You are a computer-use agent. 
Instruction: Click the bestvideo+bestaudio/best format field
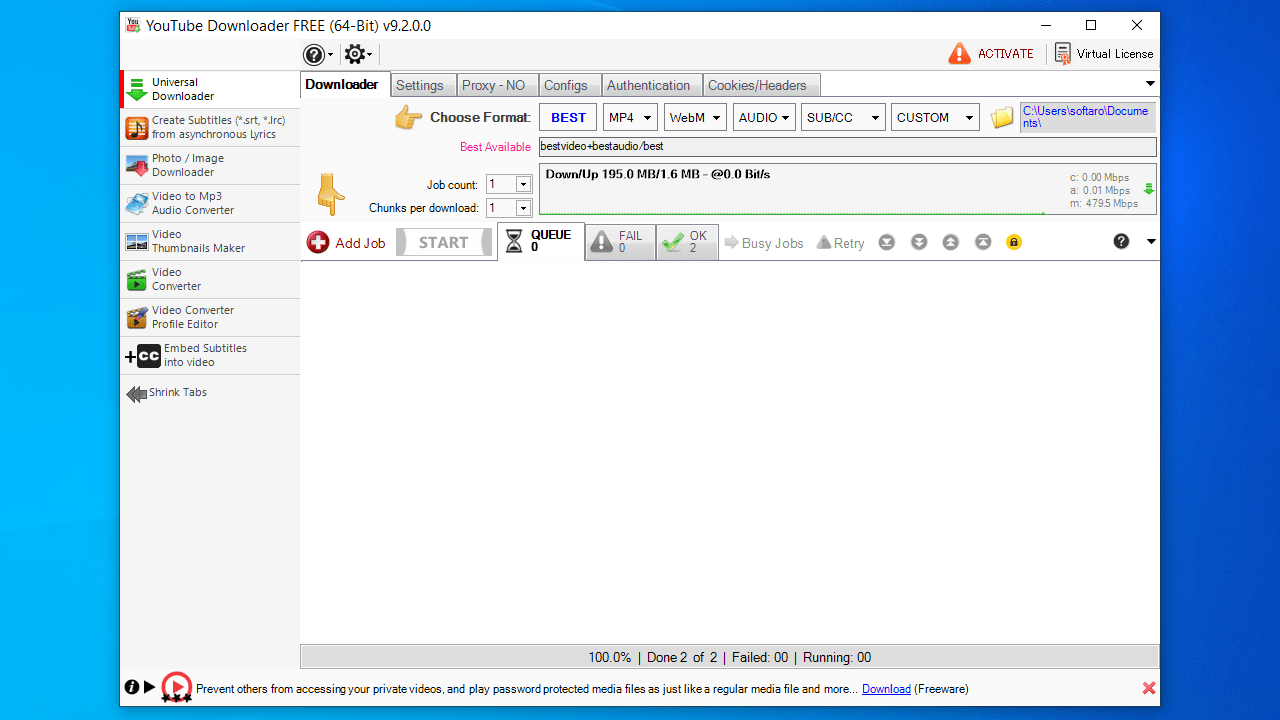click(x=848, y=147)
